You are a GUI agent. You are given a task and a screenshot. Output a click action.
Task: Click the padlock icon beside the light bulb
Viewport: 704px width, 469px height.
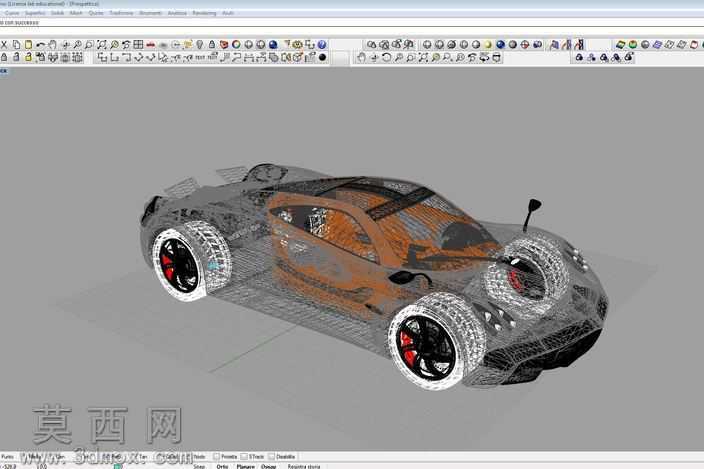(212, 44)
